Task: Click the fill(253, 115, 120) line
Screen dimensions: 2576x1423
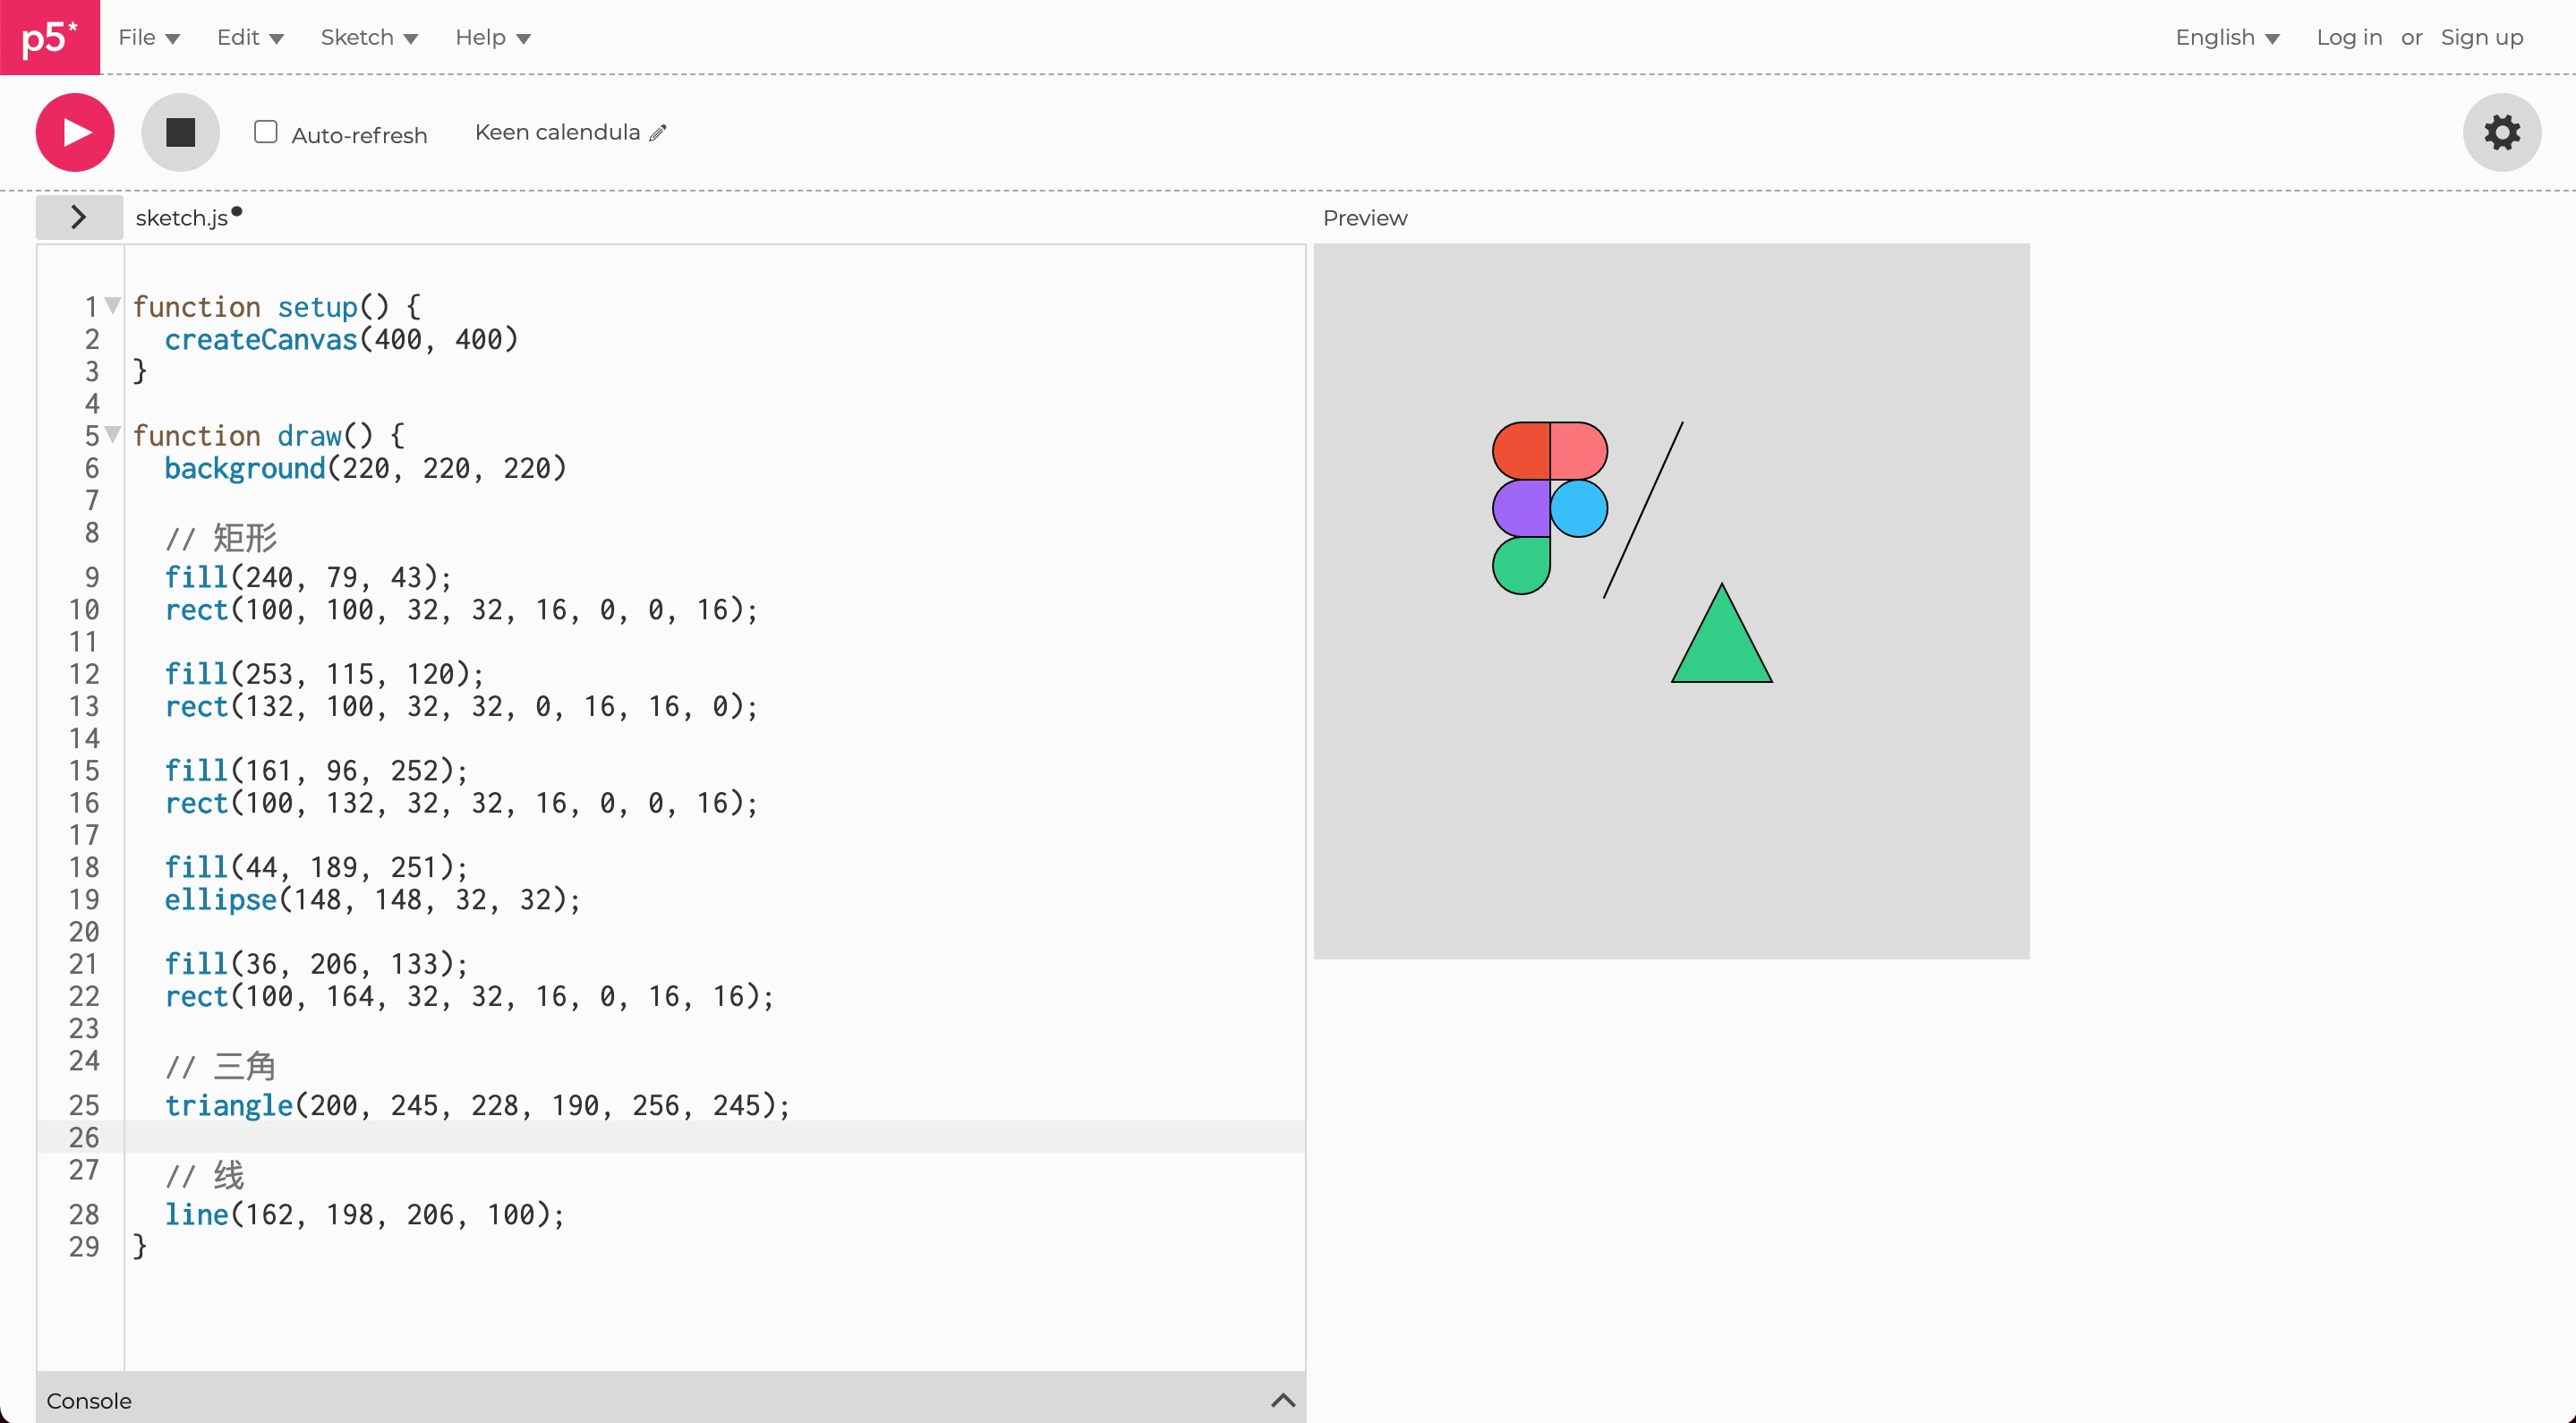Action: (x=324, y=673)
